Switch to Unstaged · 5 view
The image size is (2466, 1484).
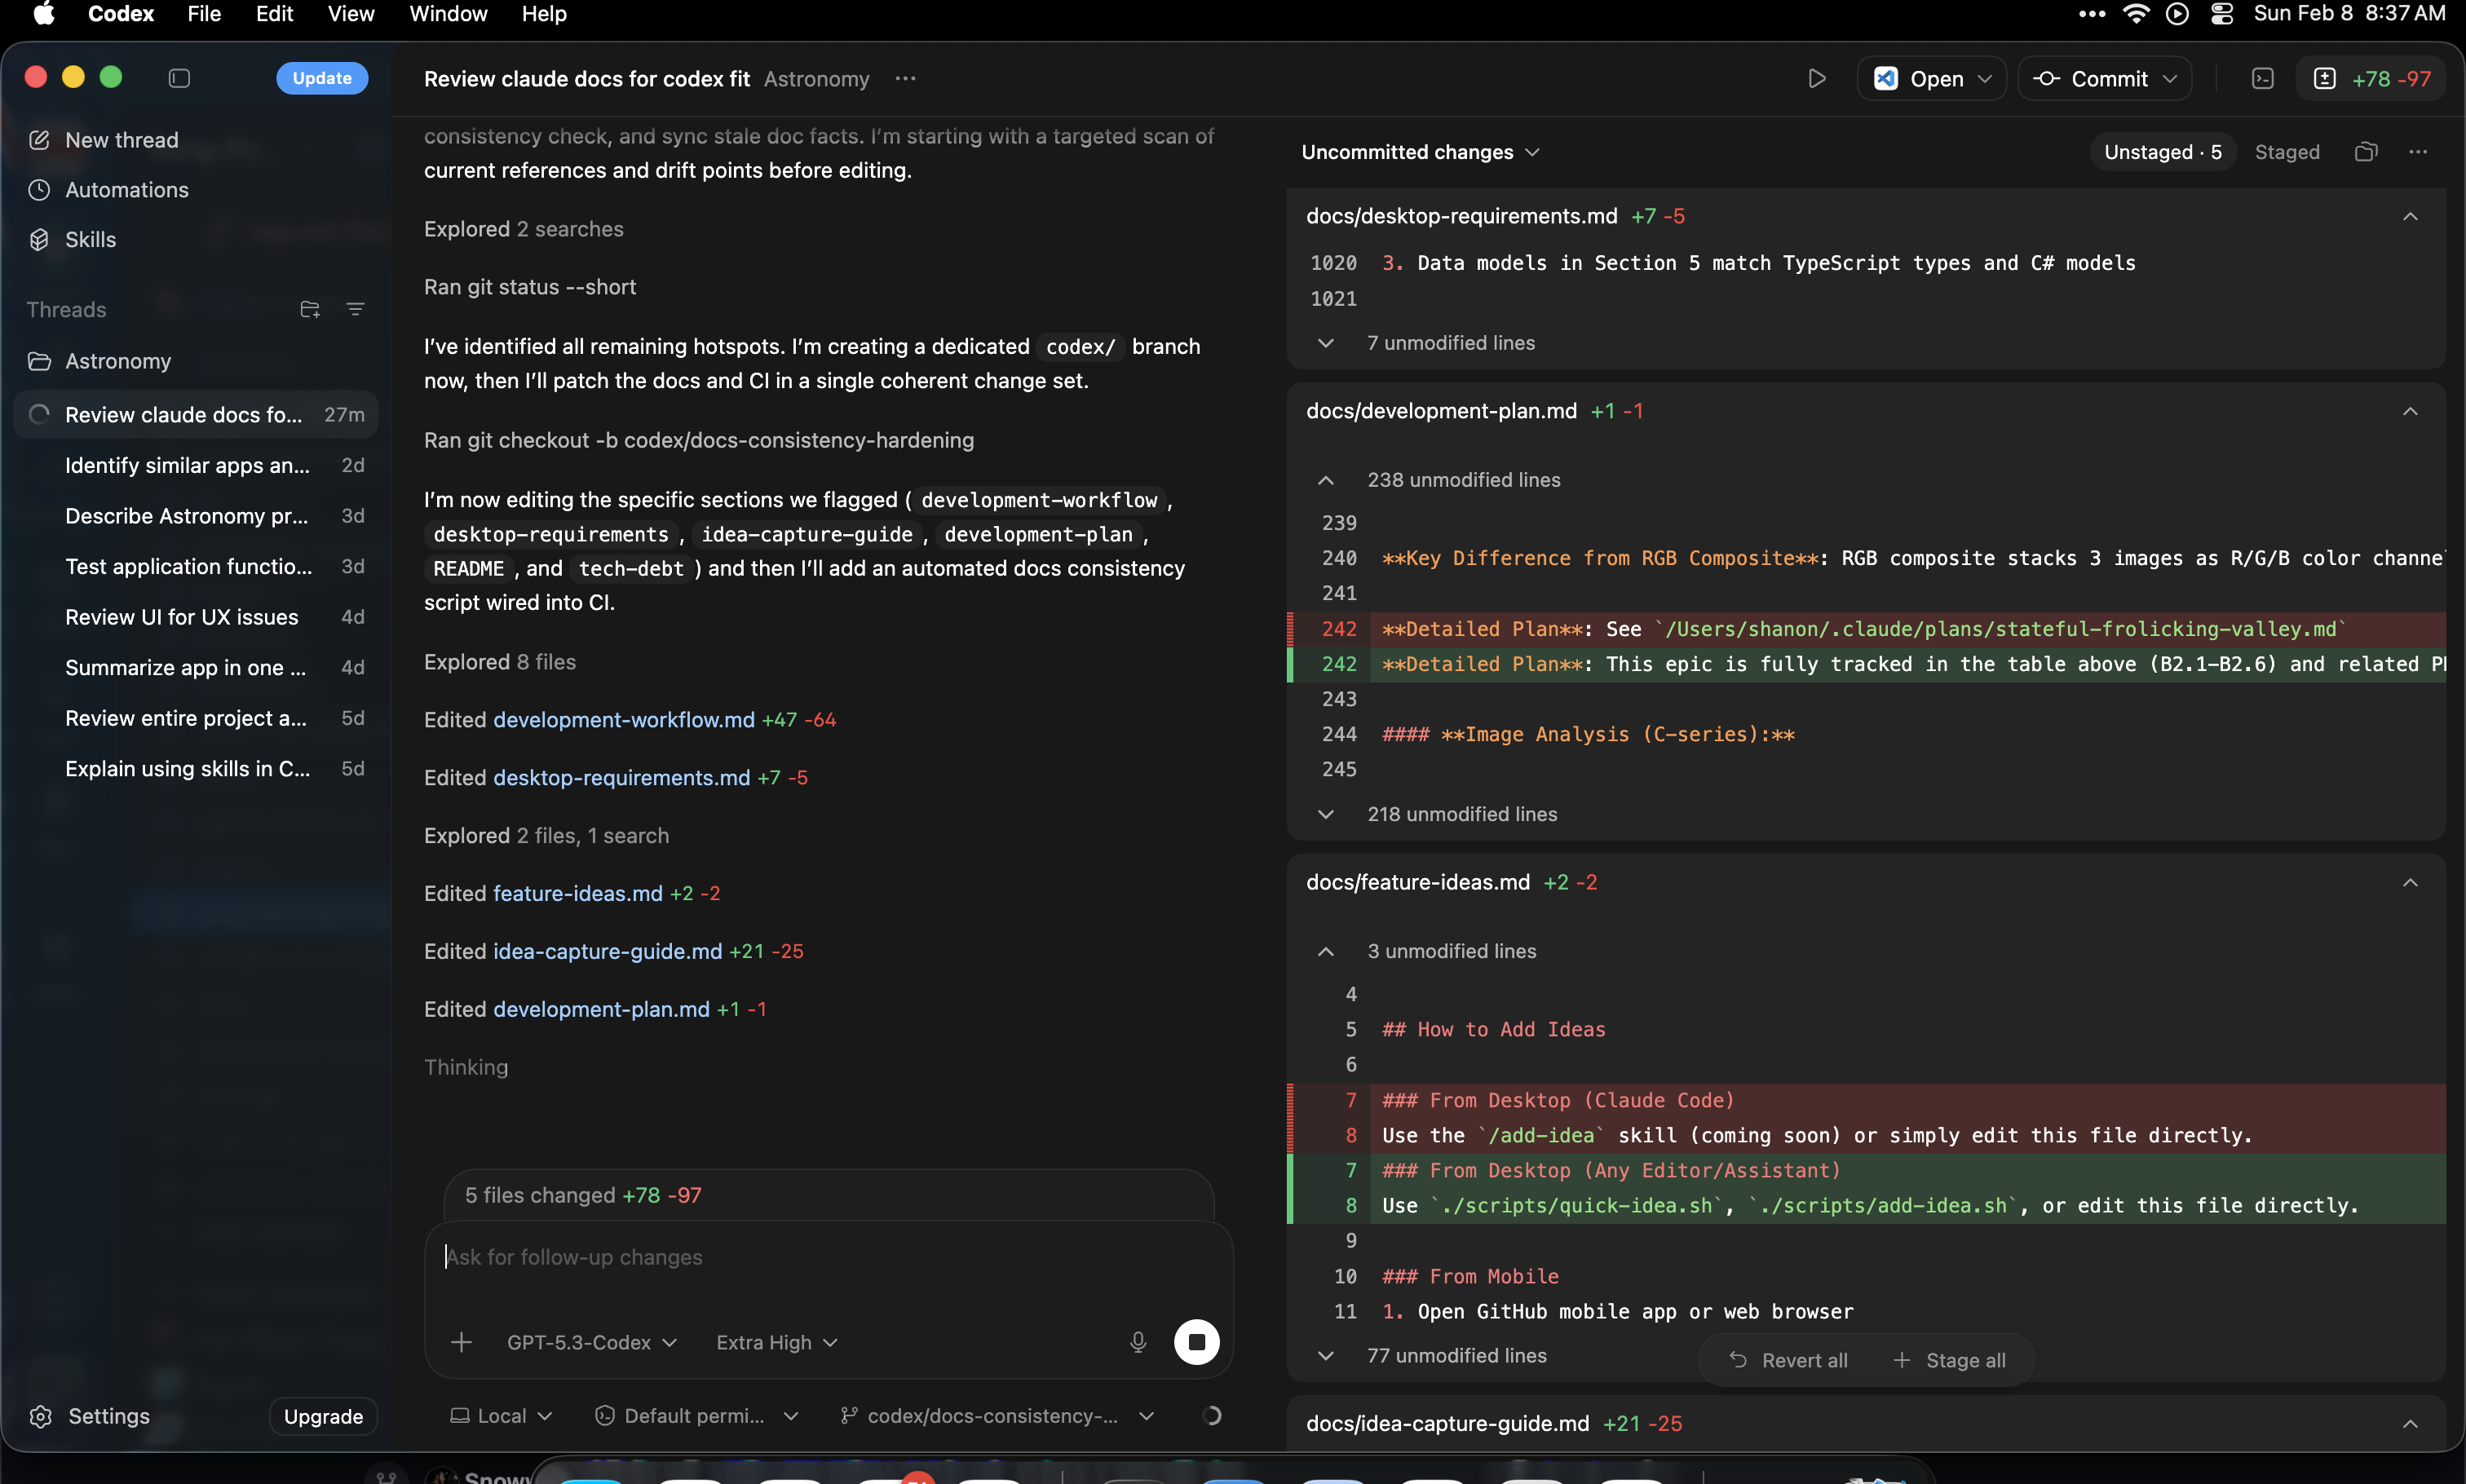point(2162,152)
